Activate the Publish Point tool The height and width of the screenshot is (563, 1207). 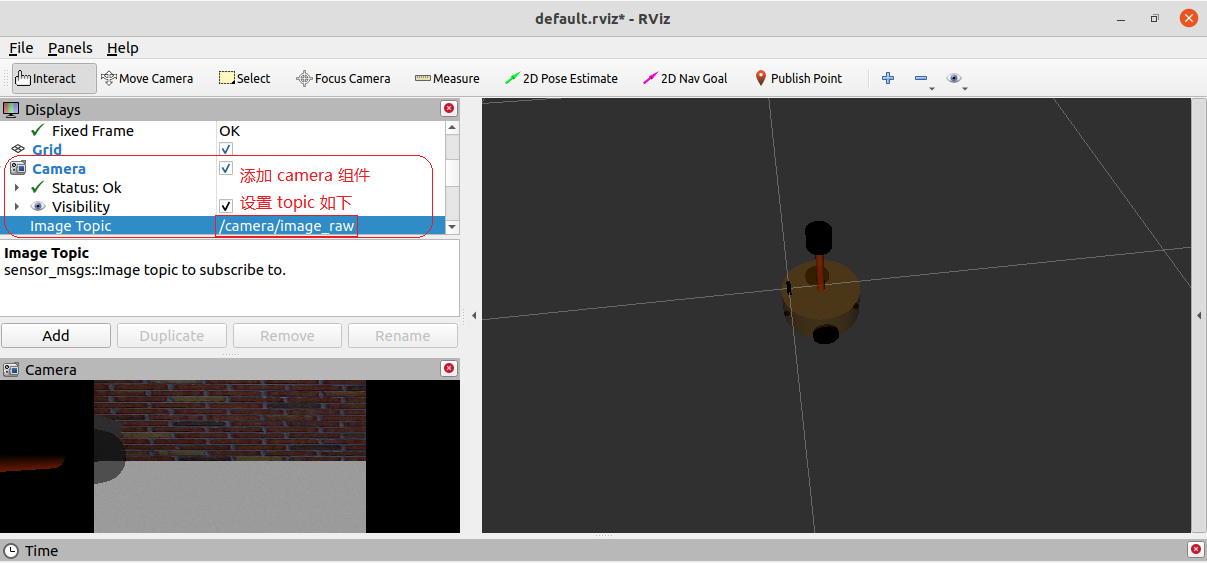pos(798,78)
